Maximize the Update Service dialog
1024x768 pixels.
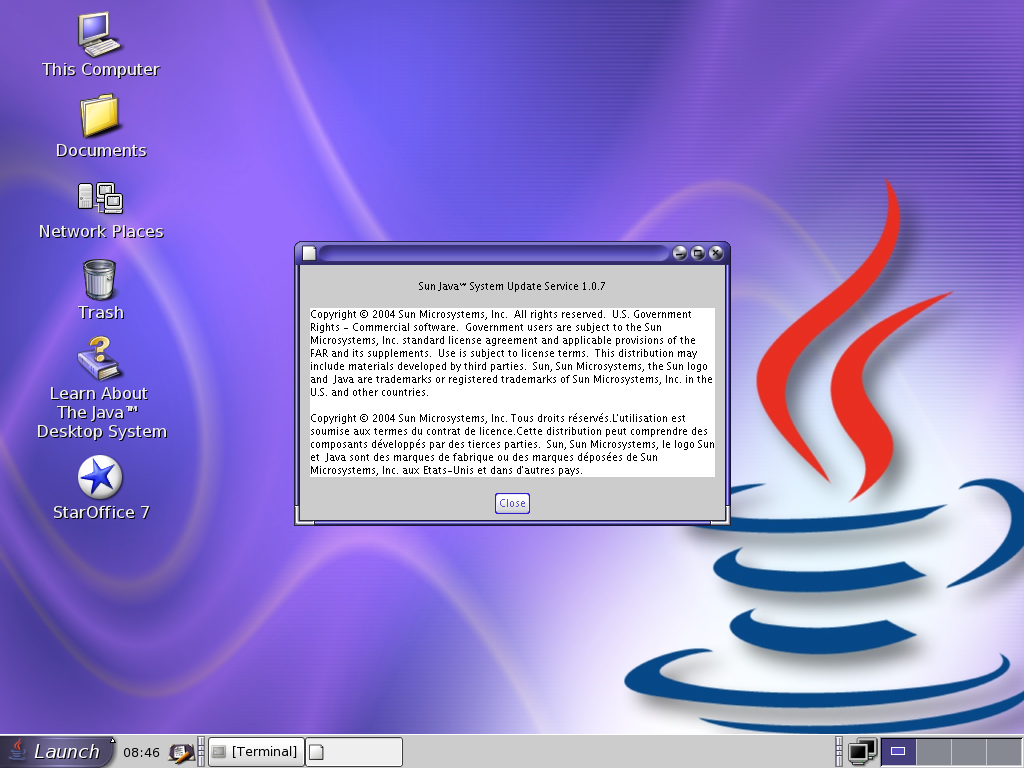(x=697, y=253)
